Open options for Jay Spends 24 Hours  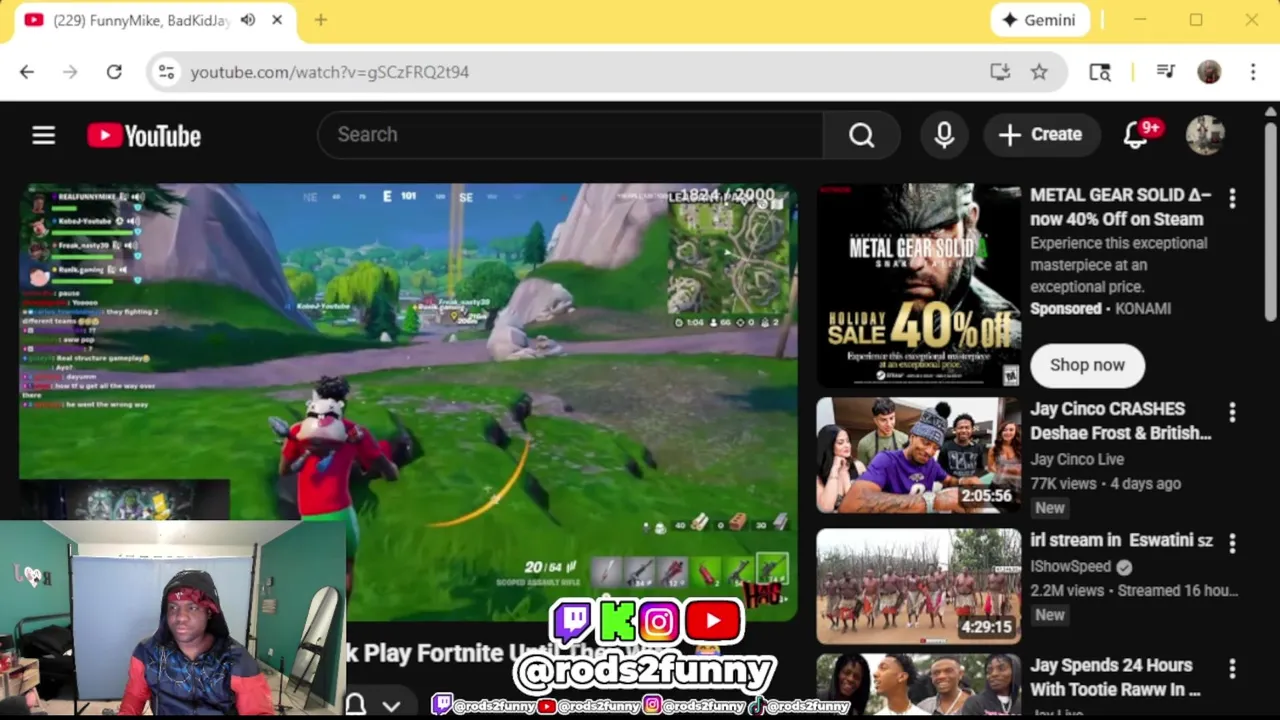[x=1232, y=668]
